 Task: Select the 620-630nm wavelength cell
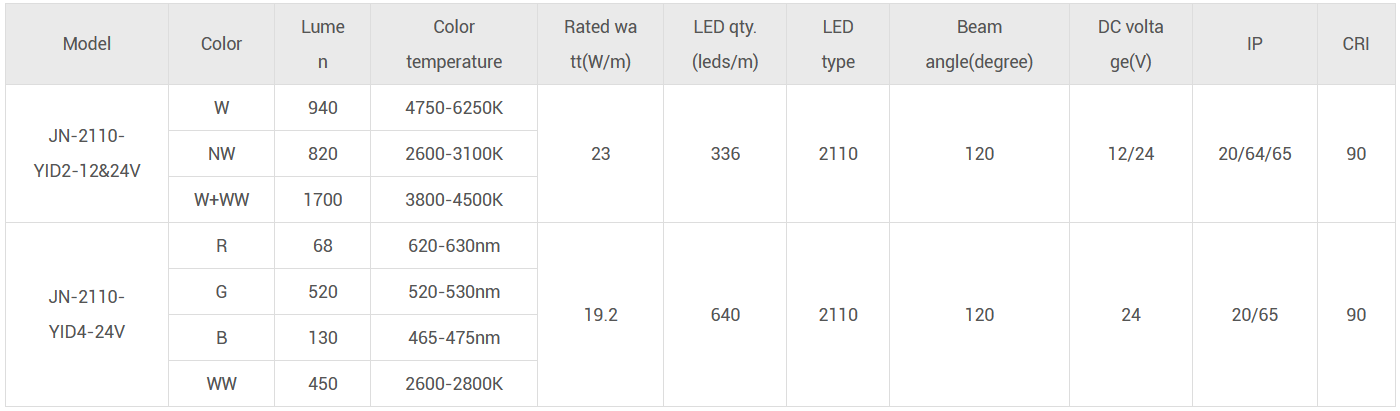pos(454,246)
